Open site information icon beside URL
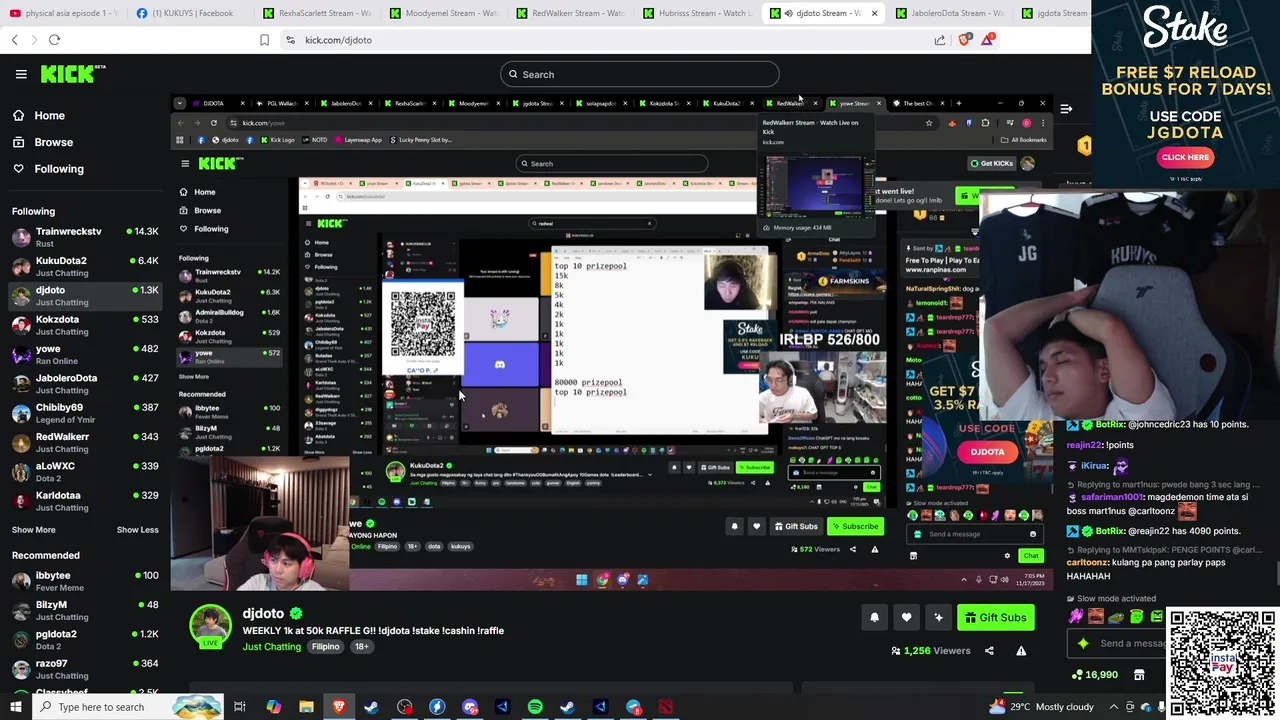This screenshot has height=720, width=1280. [290, 40]
